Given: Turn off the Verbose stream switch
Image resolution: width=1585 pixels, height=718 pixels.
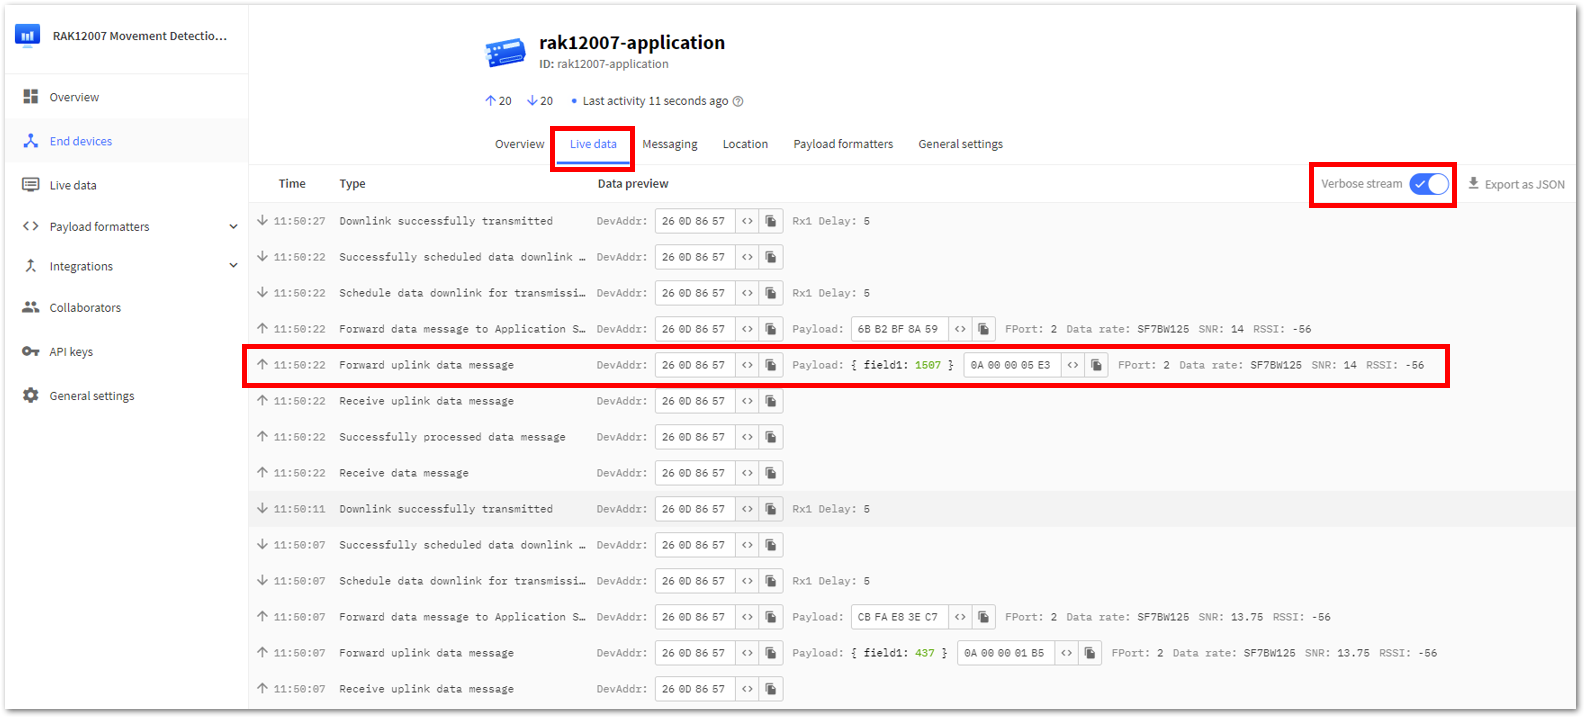Looking at the screenshot, I should 1429,184.
